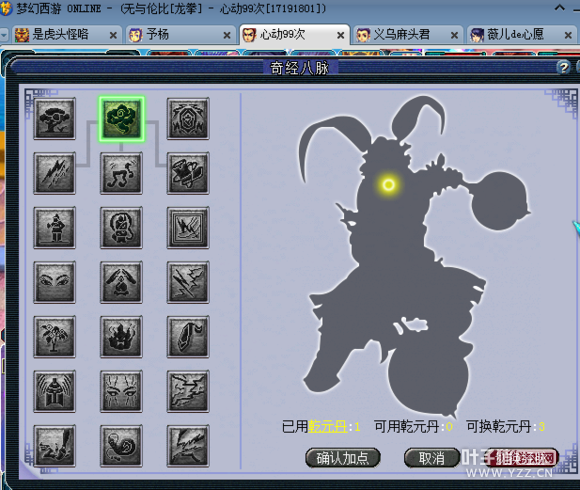This screenshot has width=580, height=490.
Task: Select the campfire feathers skill icon
Action: click(x=121, y=282)
